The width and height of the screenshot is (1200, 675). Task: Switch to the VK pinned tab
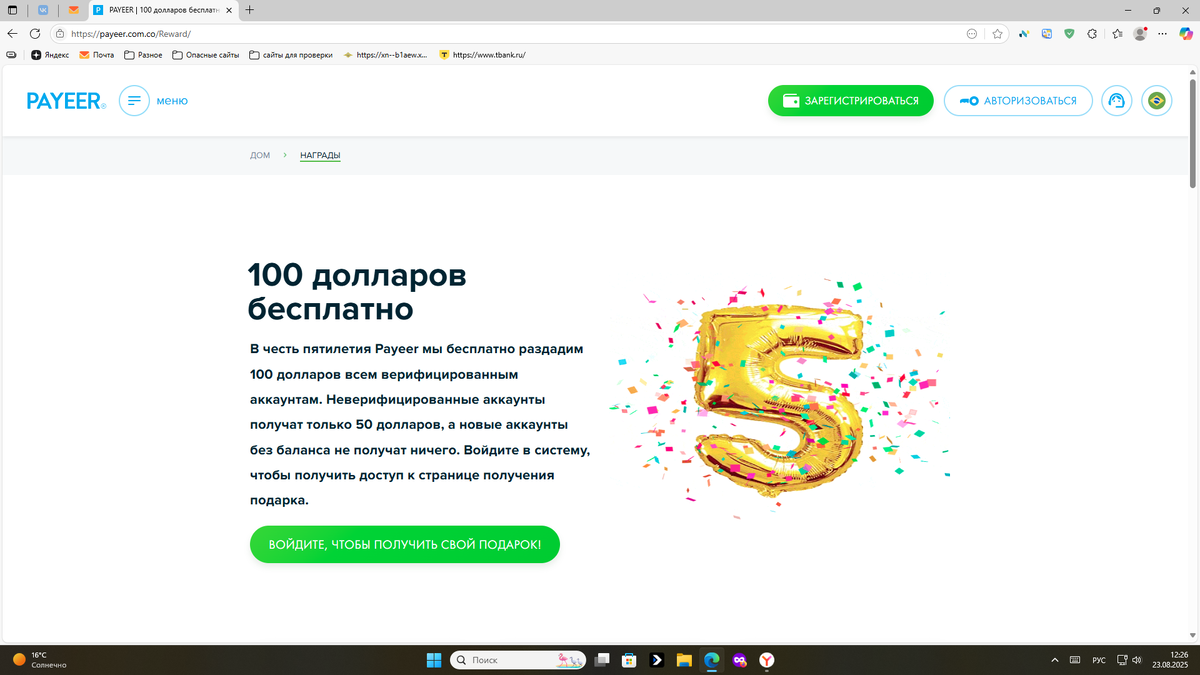point(43,10)
